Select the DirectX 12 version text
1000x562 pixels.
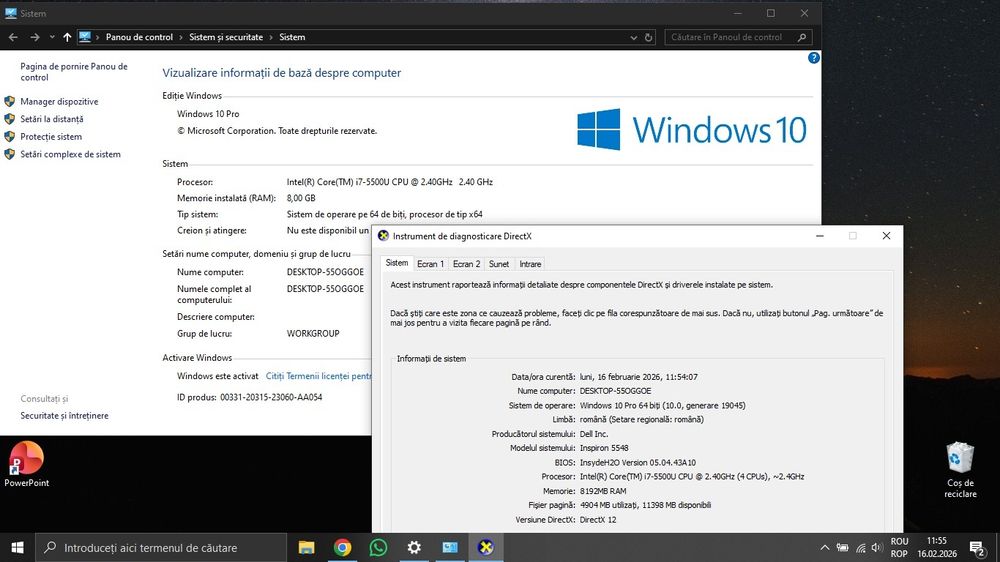(598, 519)
